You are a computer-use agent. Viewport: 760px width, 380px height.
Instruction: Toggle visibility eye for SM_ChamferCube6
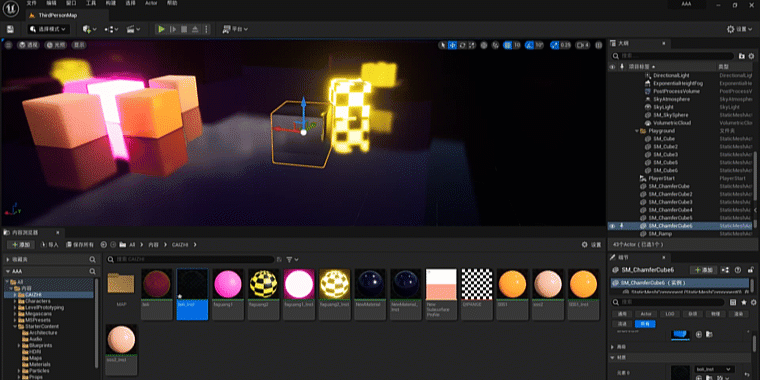point(613,226)
